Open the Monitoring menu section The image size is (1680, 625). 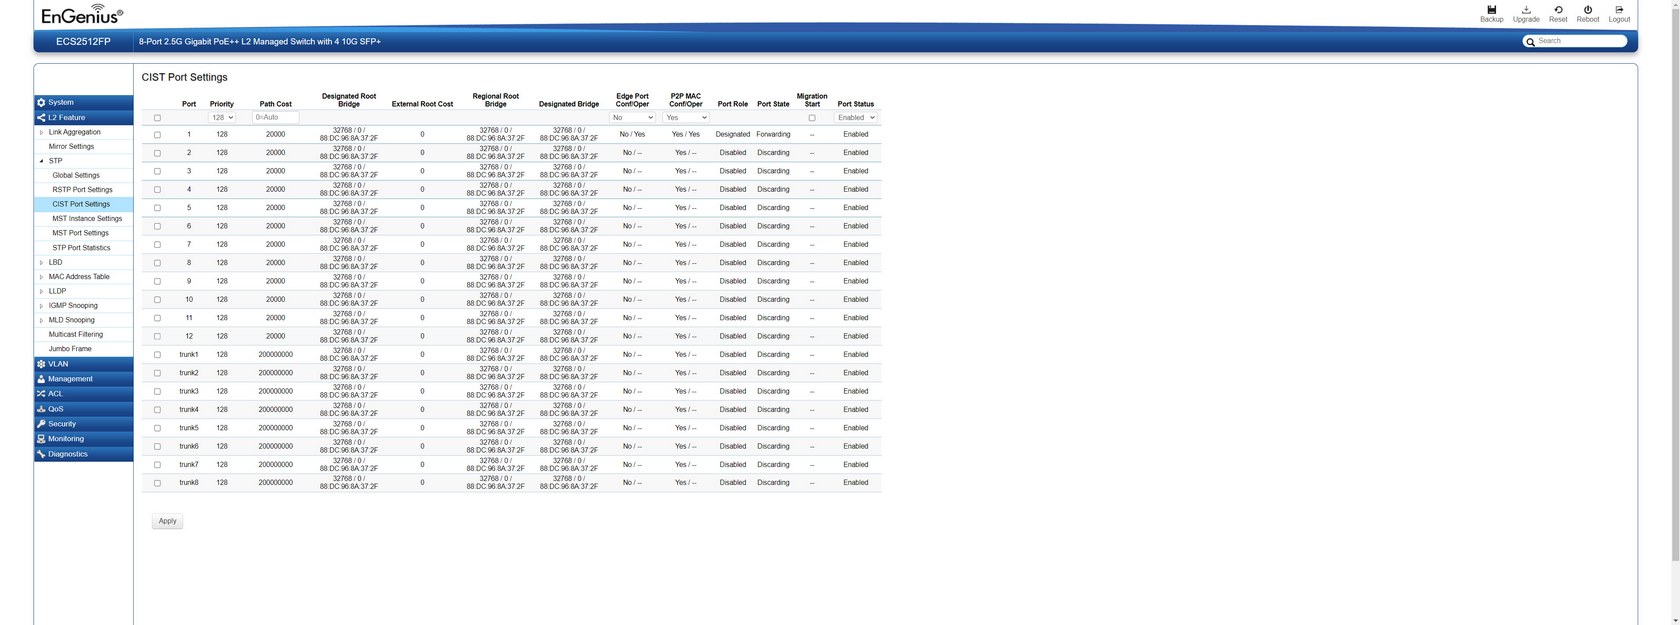(84, 439)
